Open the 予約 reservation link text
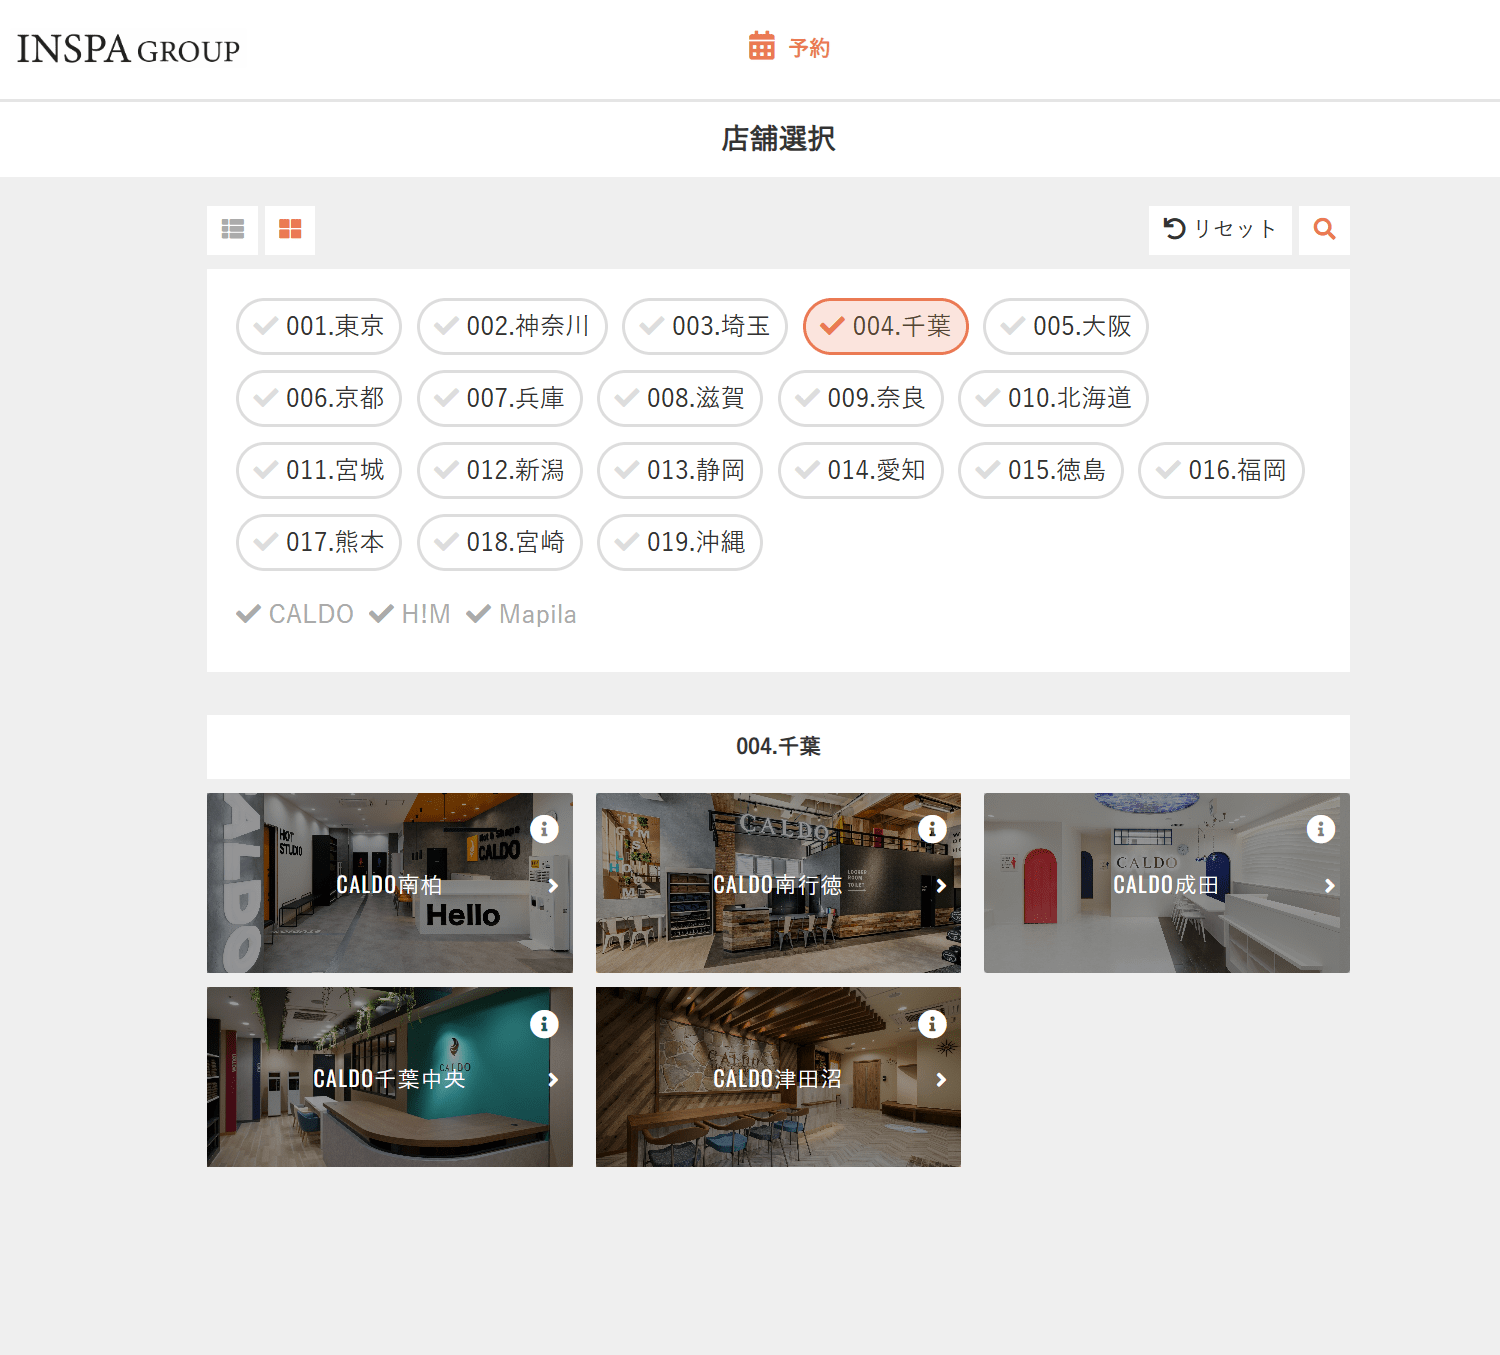The width and height of the screenshot is (1500, 1355). click(x=809, y=48)
